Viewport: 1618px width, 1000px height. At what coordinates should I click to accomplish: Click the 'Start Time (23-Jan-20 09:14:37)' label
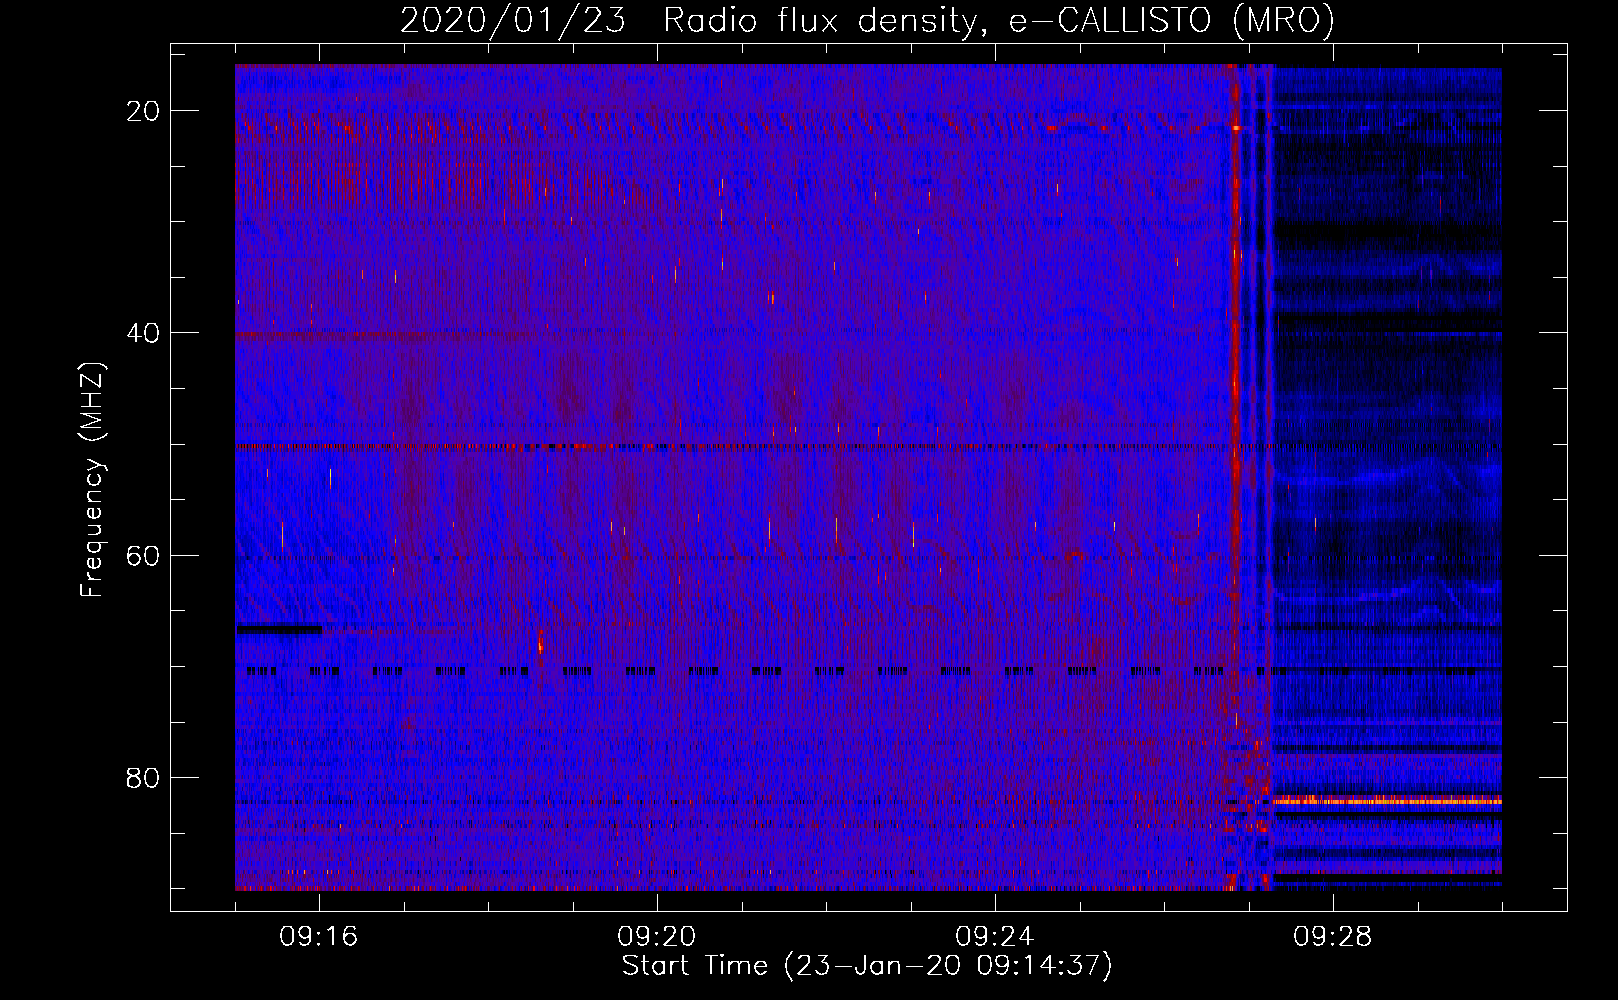tap(867, 966)
